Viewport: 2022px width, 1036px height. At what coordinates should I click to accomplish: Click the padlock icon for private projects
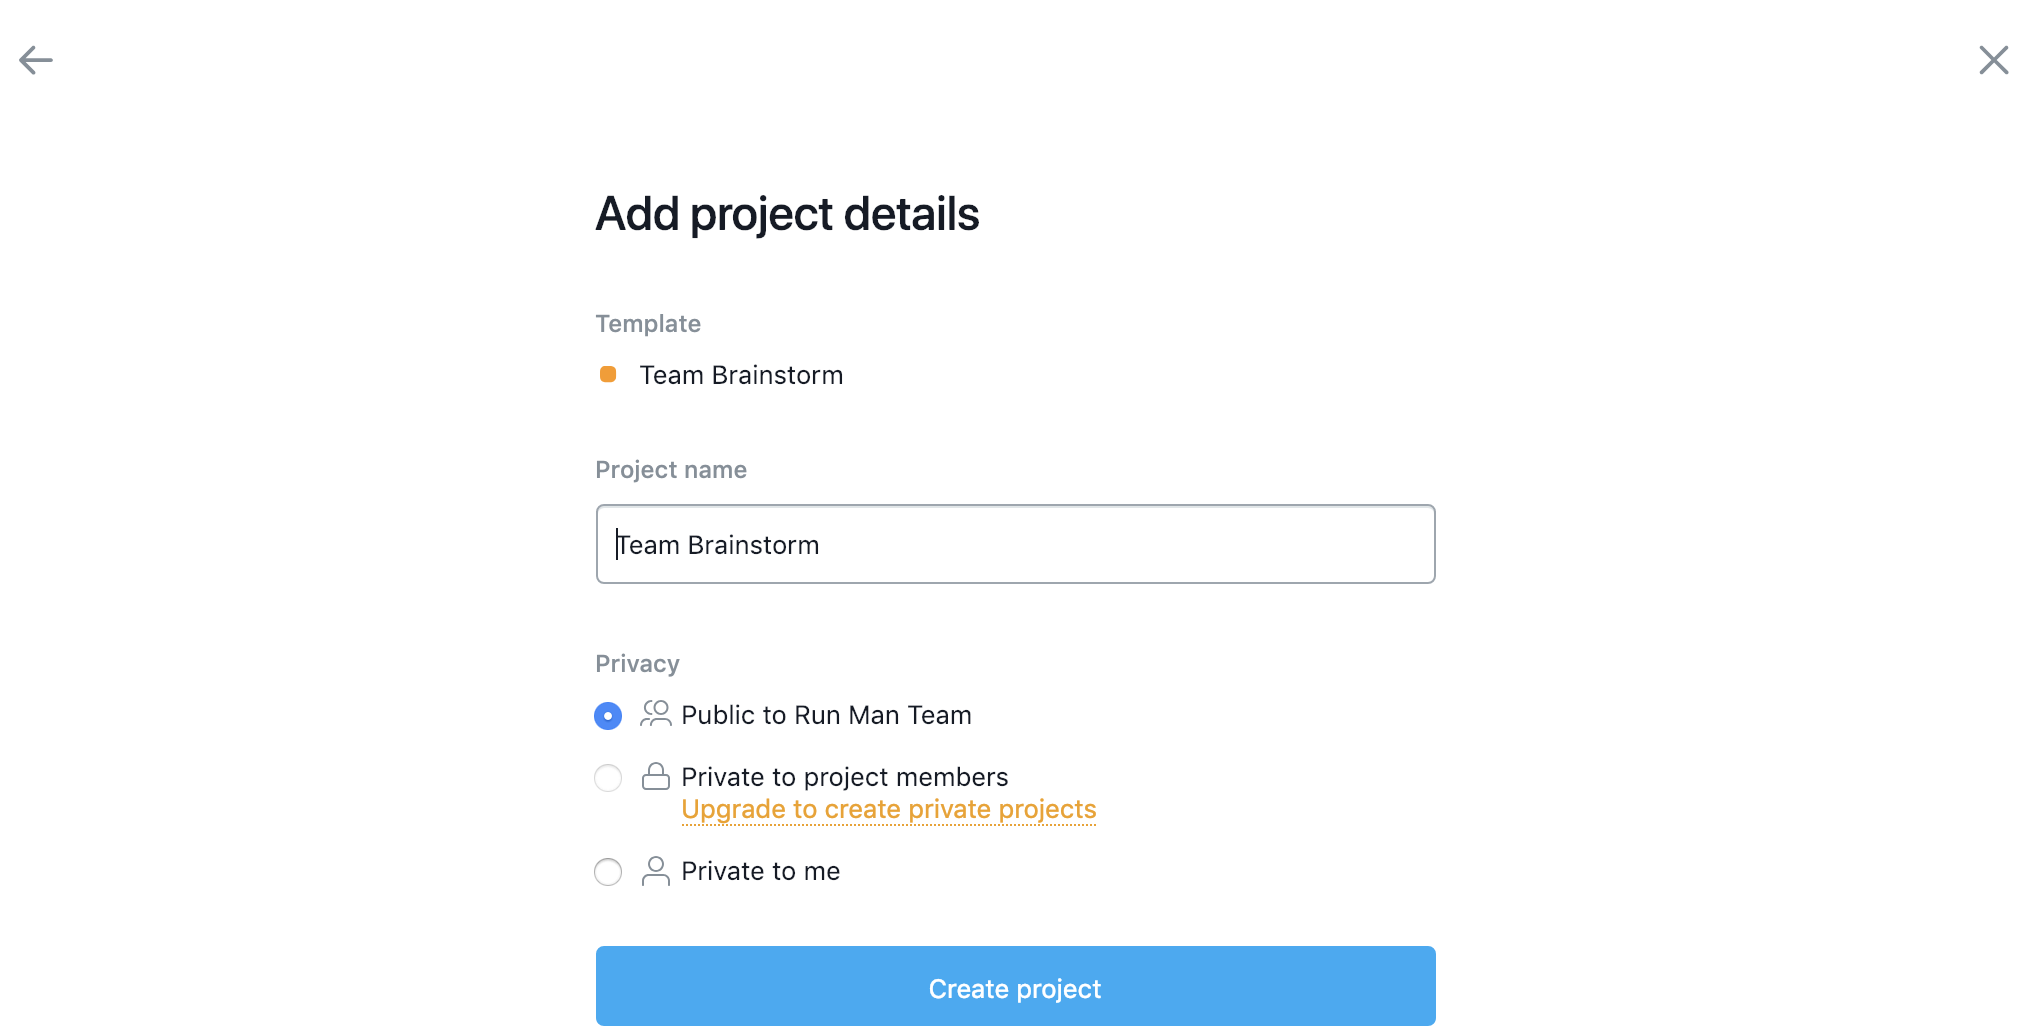coord(656,776)
